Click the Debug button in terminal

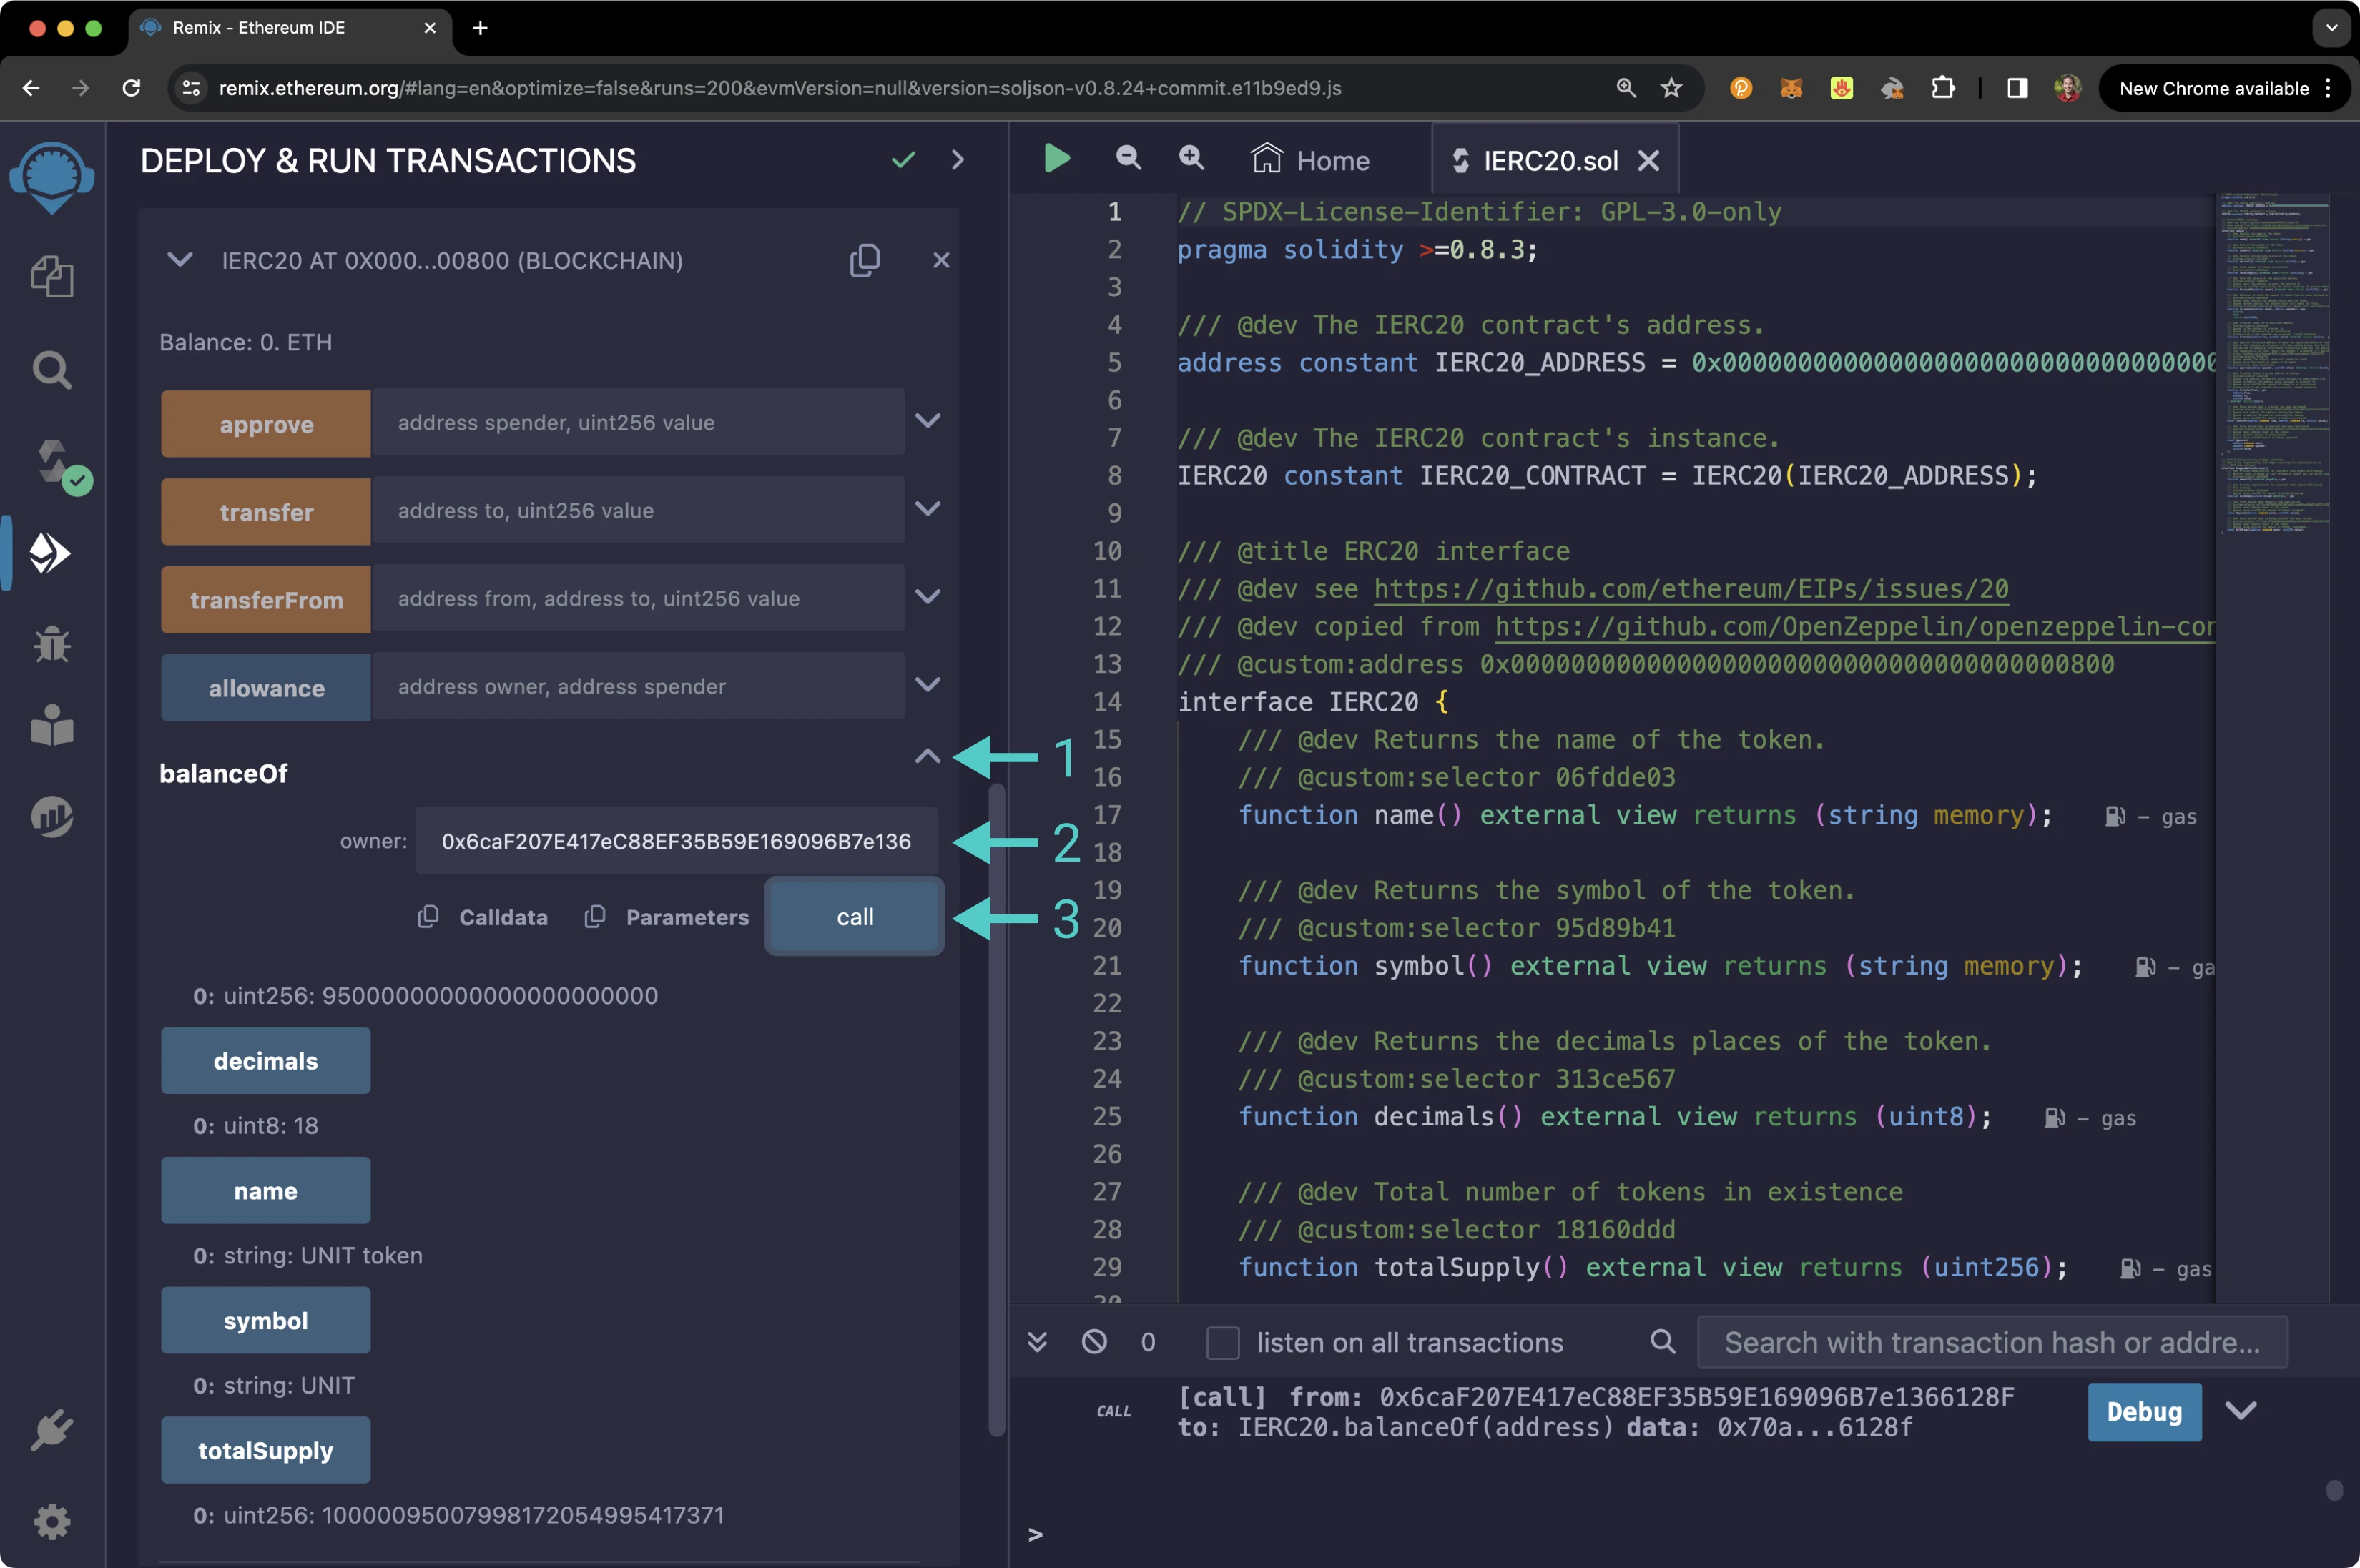(x=2144, y=1411)
